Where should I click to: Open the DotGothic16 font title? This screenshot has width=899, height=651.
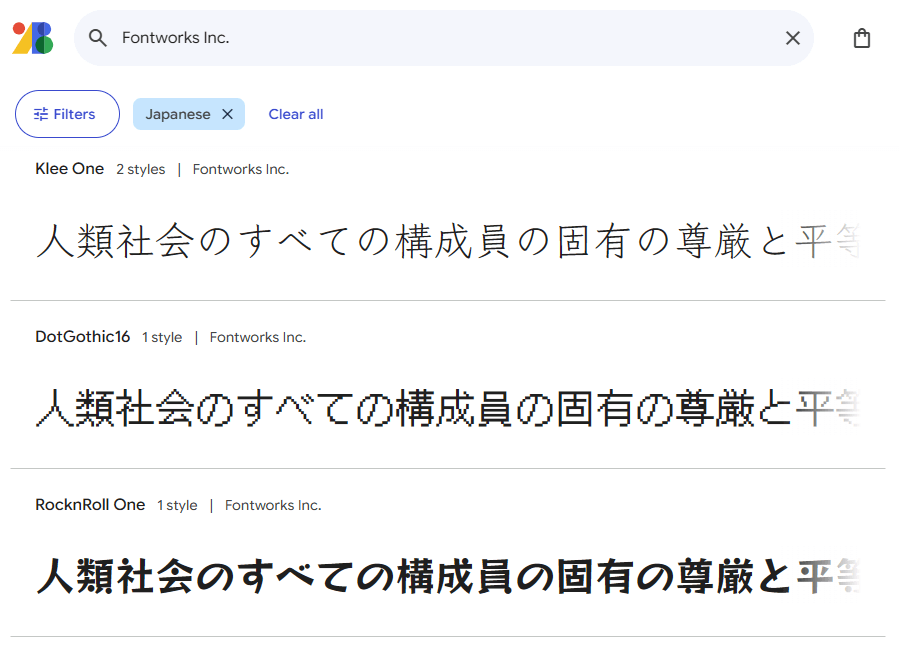tap(82, 337)
